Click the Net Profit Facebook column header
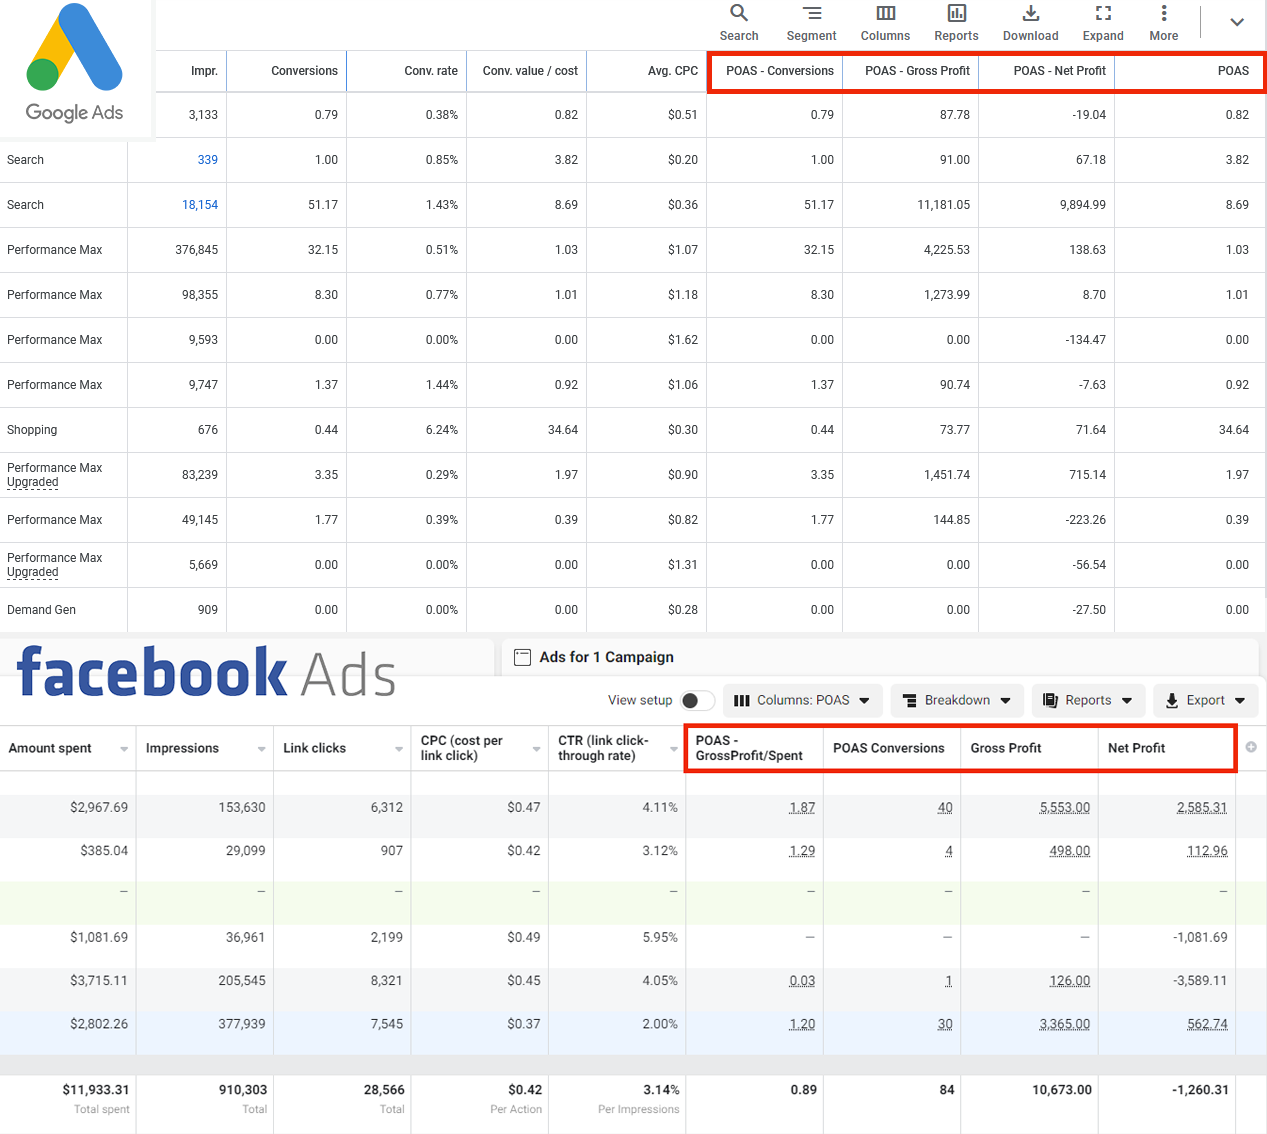The image size is (1267, 1134). [x=1136, y=748]
